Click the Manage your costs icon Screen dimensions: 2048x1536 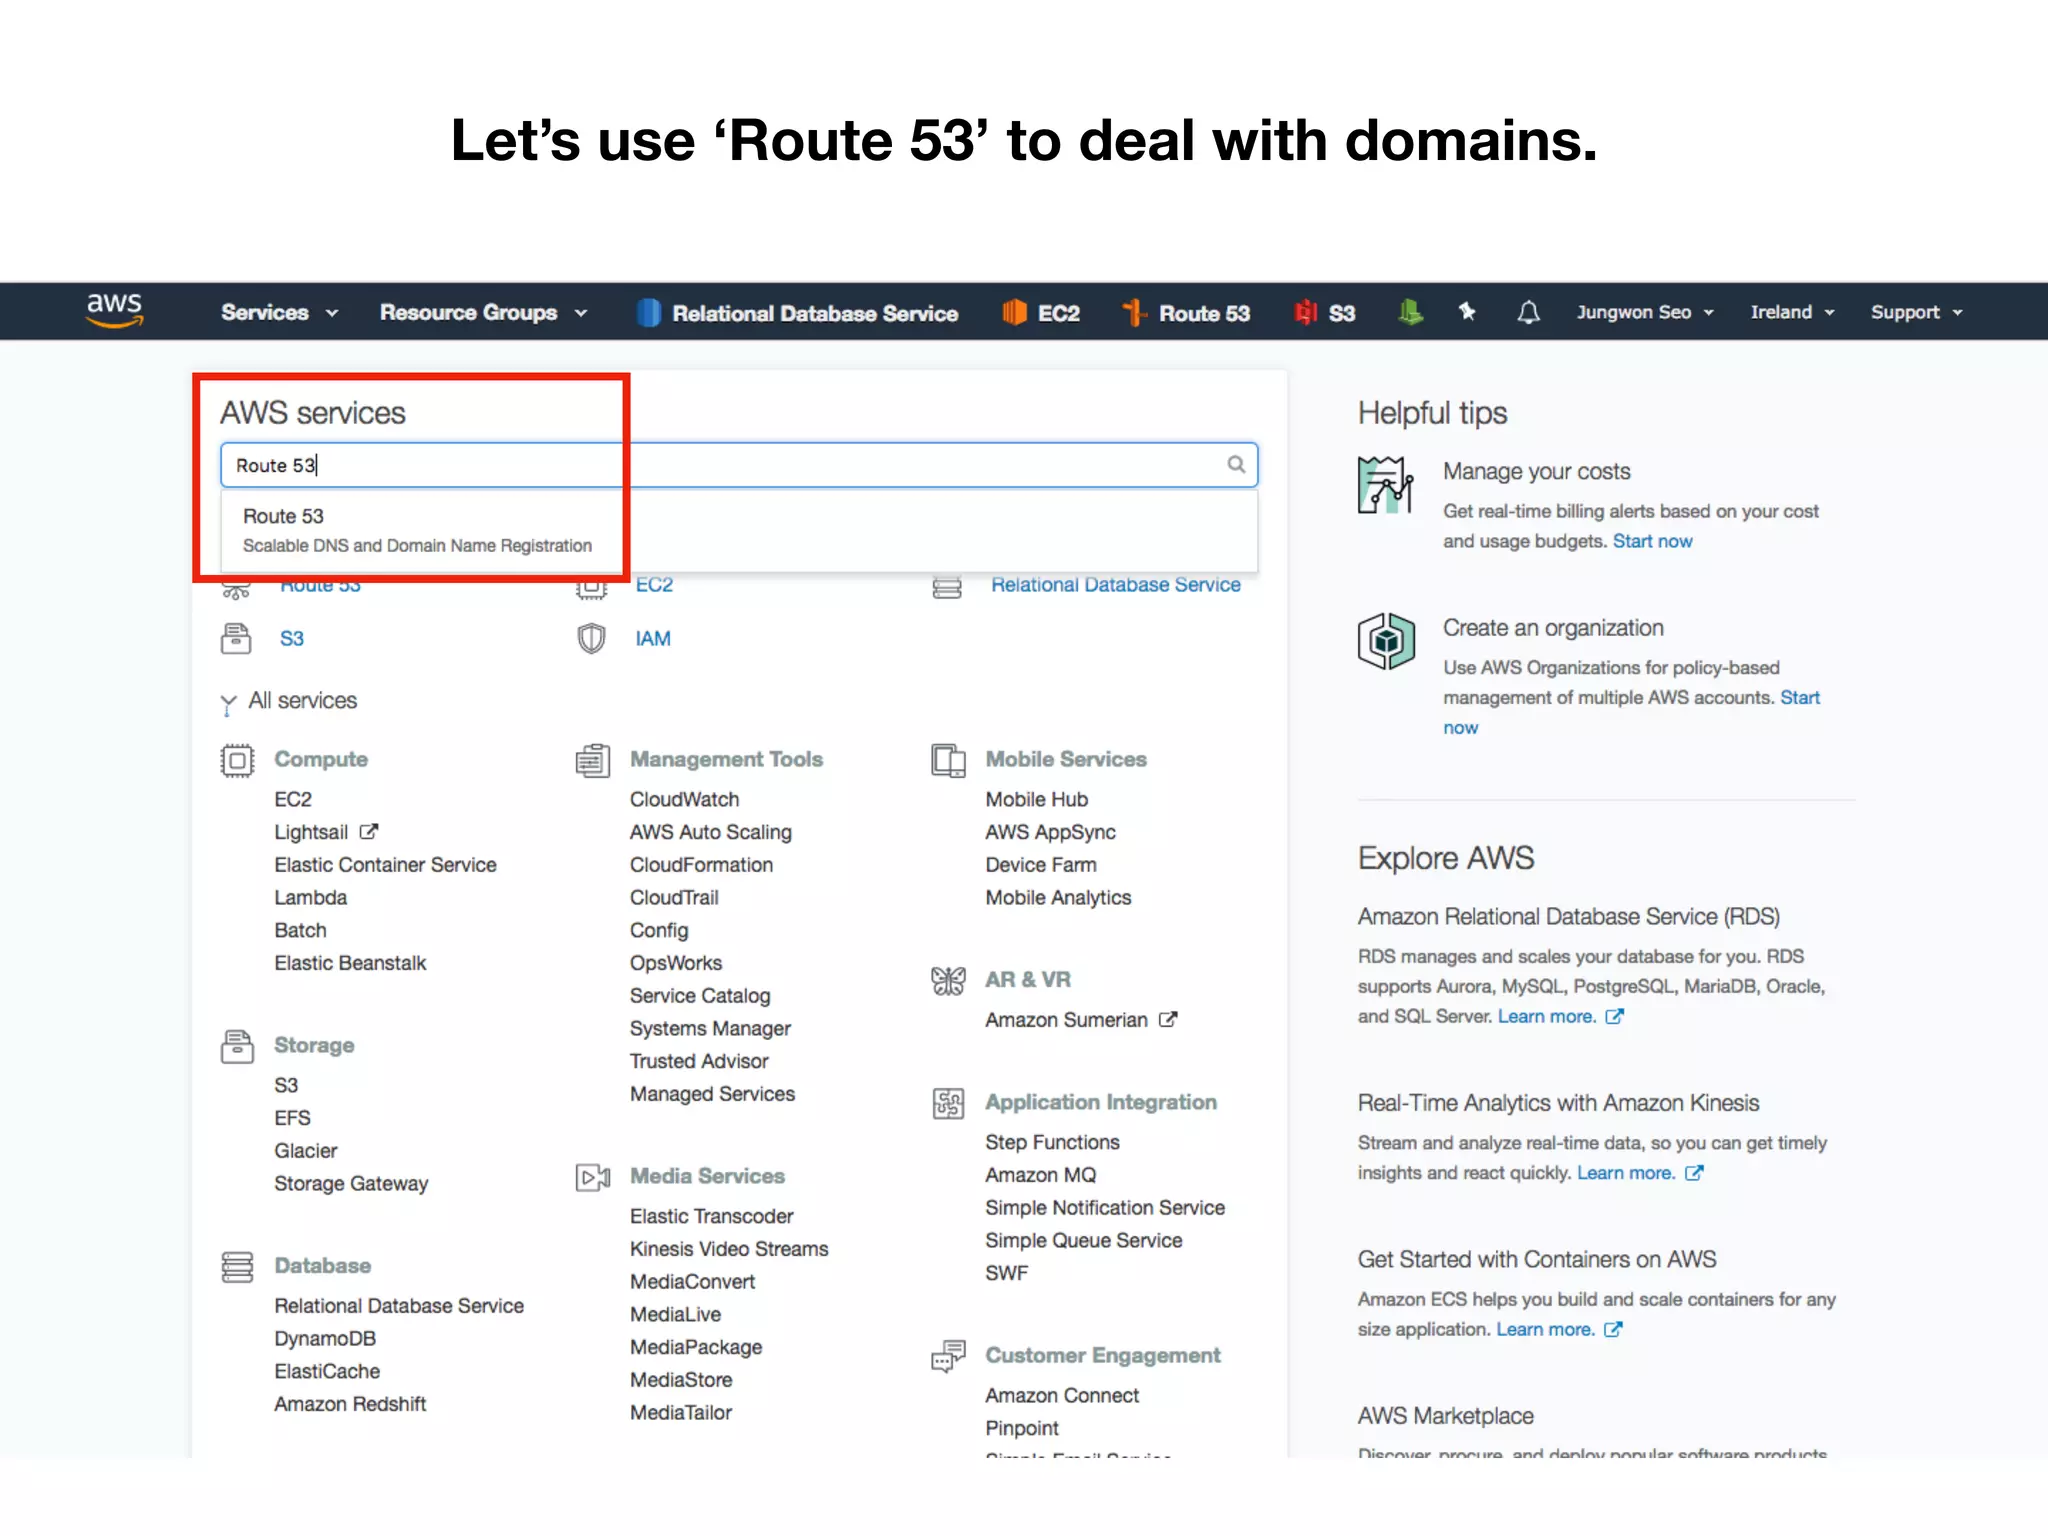click(1385, 484)
